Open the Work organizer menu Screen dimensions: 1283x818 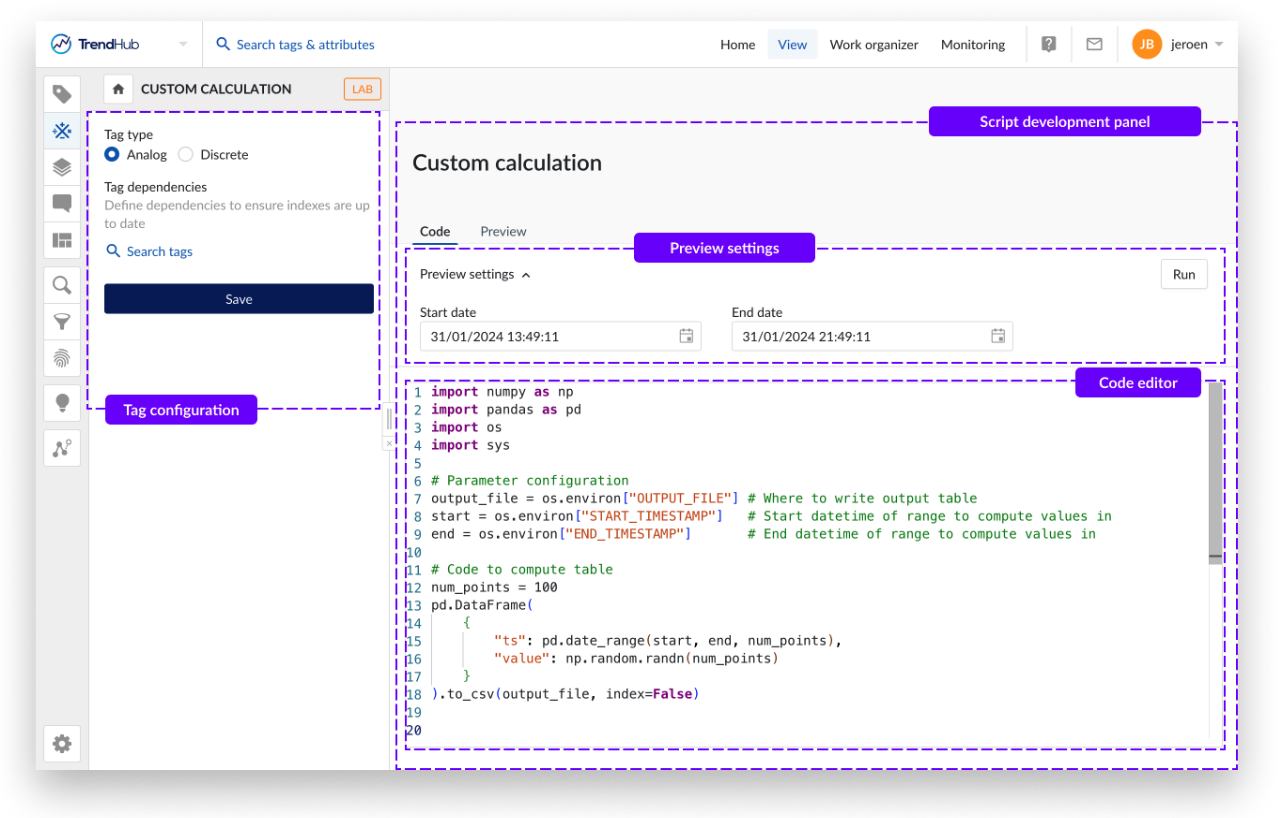(x=873, y=45)
